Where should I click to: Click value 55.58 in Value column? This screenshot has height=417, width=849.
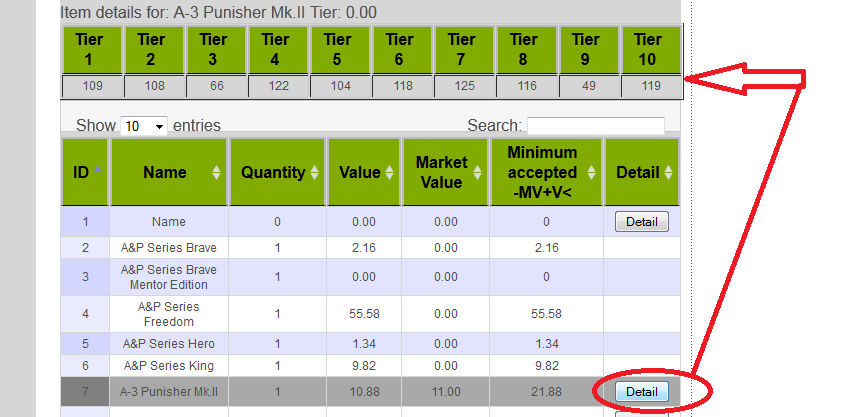pyautogui.click(x=364, y=314)
